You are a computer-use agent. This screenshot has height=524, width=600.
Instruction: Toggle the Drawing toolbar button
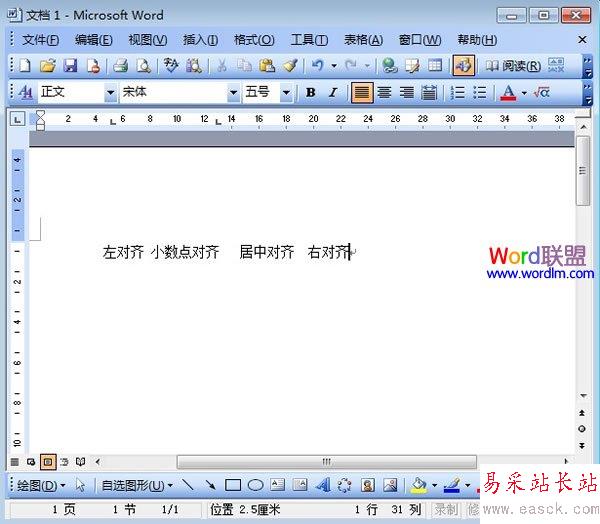[x=464, y=66]
